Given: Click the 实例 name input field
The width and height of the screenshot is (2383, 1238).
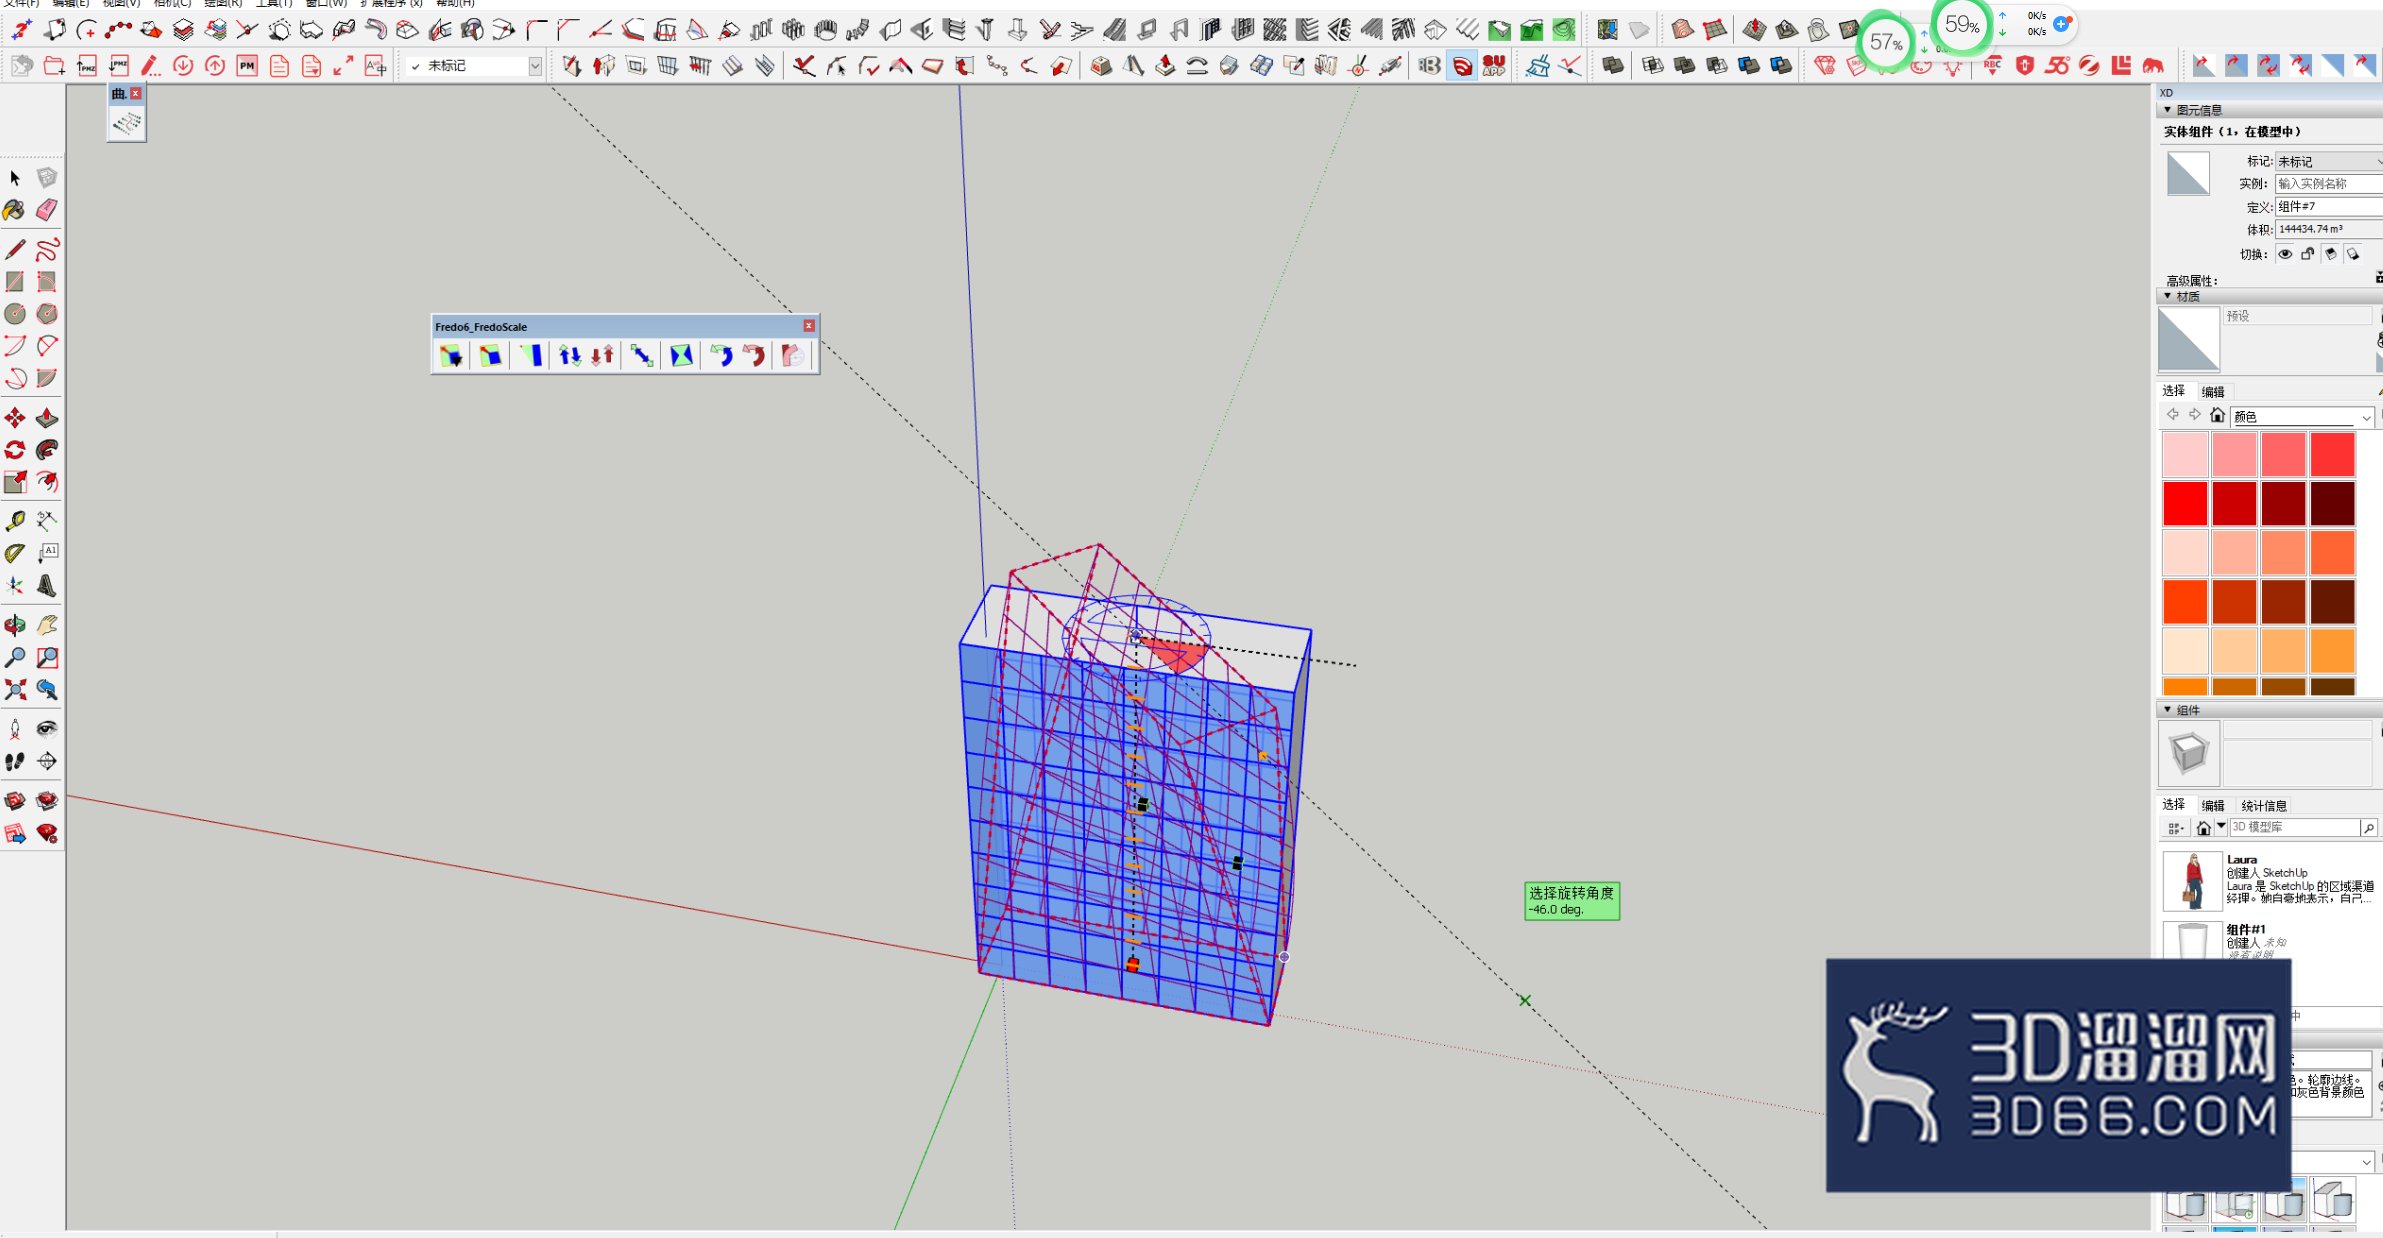Looking at the screenshot, I should pos(2330,184).
